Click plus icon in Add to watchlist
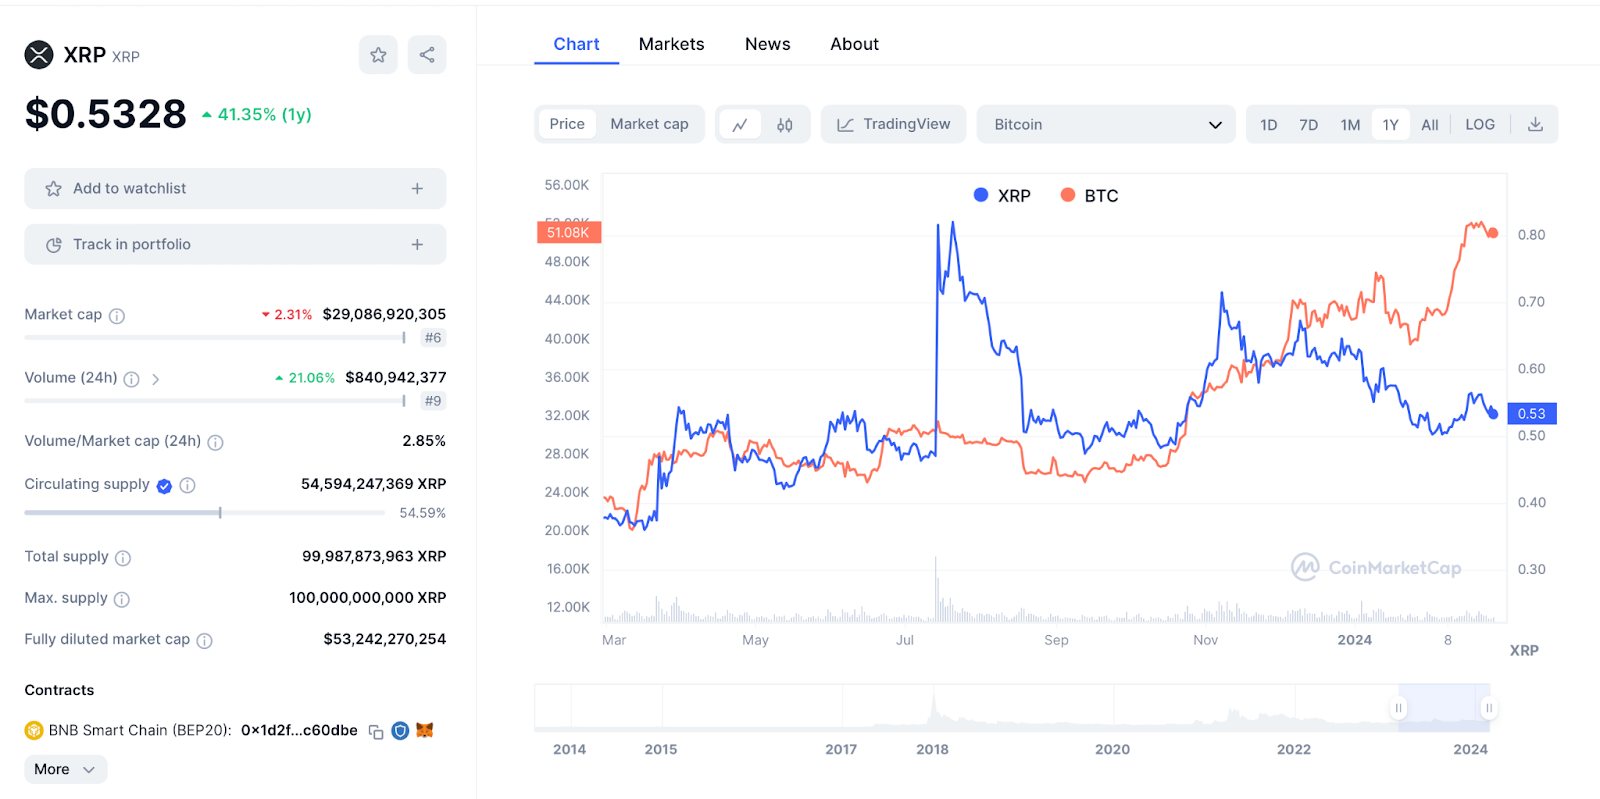The width and height of the screenshot is (1600, 799). pyautogui.click(x=417, y=188)
